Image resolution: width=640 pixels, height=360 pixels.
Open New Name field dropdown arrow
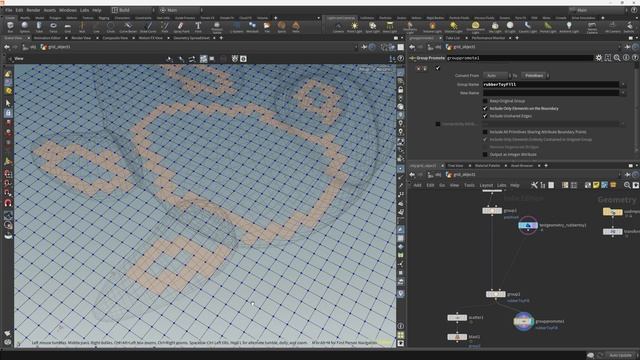[x=623, y=93]
